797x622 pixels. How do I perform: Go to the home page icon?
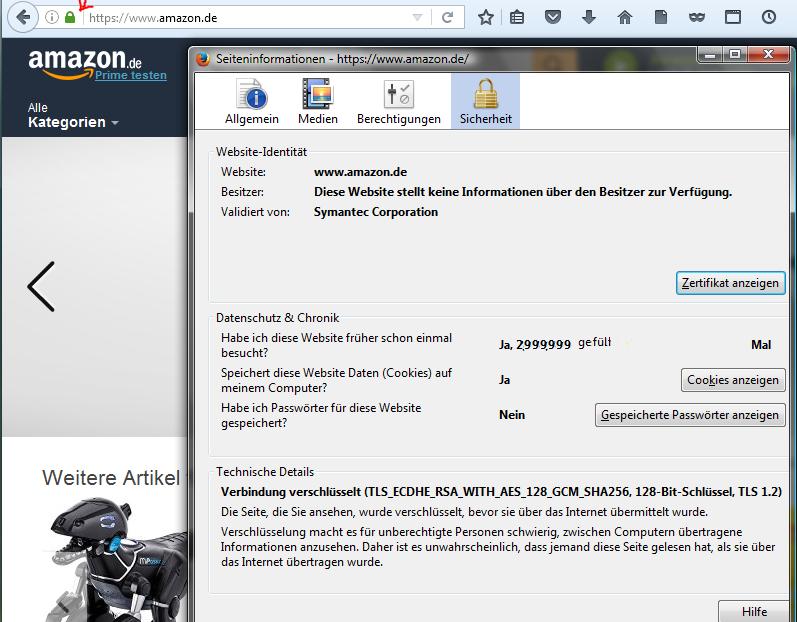(625, 18)
